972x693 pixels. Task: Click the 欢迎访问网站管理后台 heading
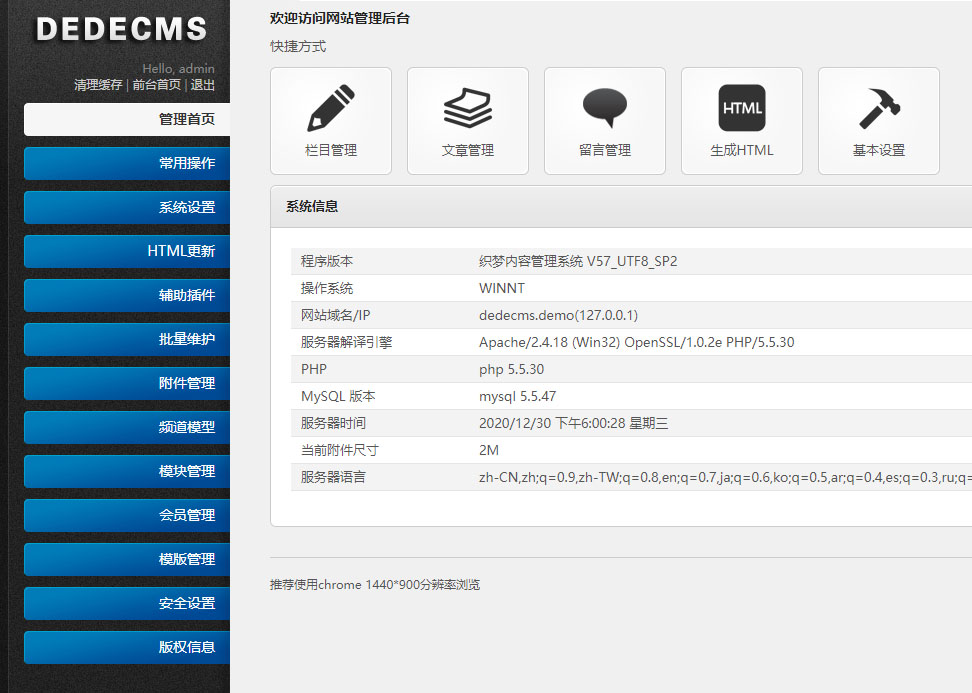[340, 19]
